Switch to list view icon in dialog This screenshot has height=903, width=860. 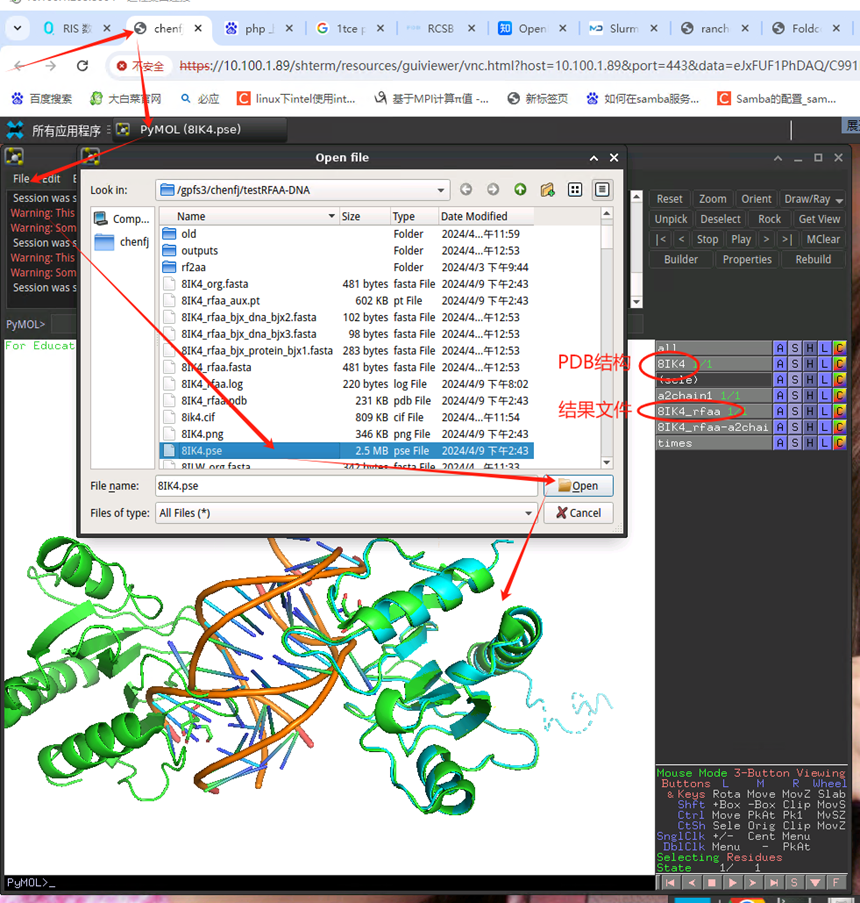(x=575, y=189)
